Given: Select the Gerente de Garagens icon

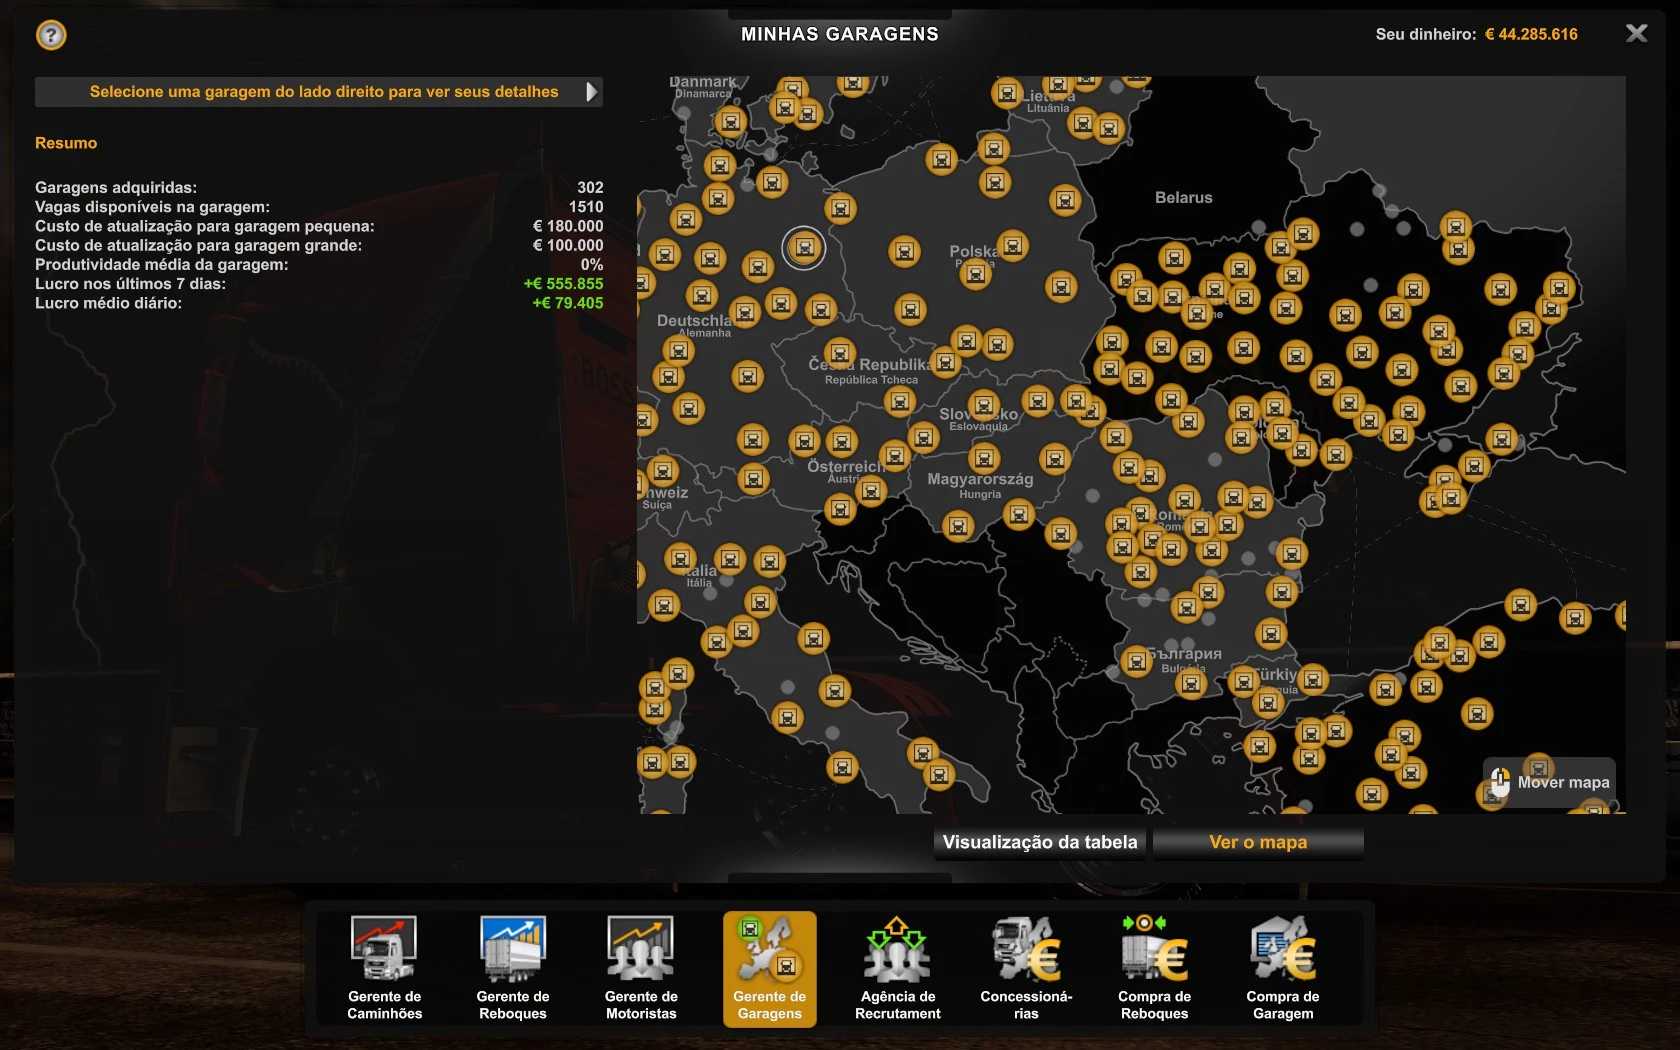Looking at the screenshot, I should (x=769, y=968).
